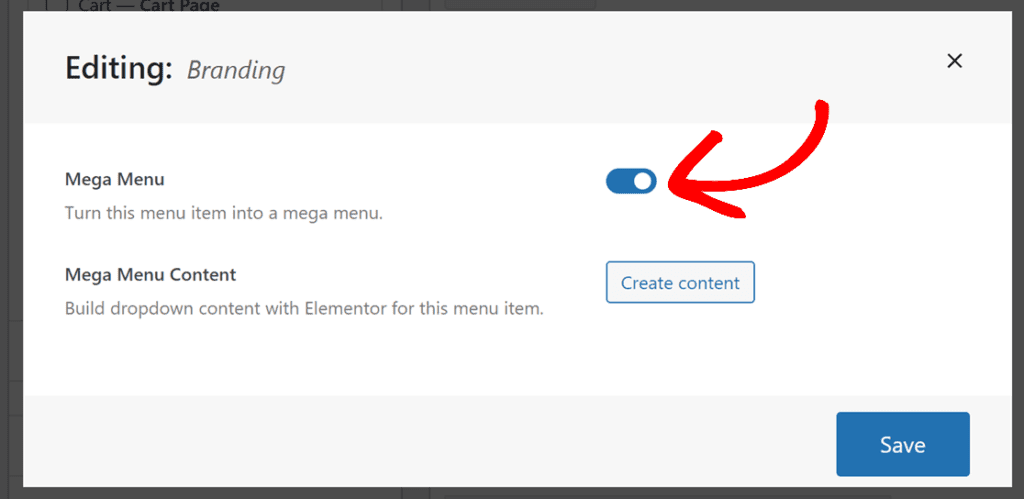Viewport: 1024px width, 499px height.
Task: Click the white knob of the Mega Menu switch
Action: (643, 181)
